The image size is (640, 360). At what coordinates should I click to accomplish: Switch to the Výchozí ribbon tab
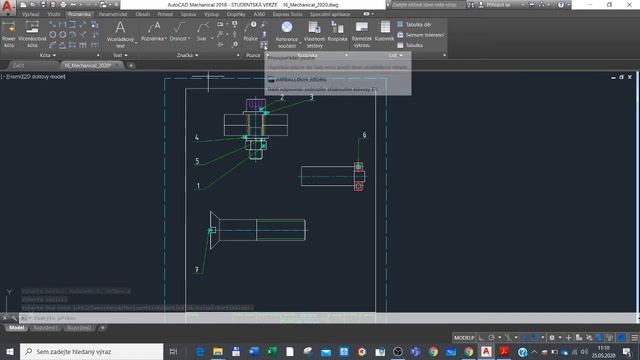[30, 14]
